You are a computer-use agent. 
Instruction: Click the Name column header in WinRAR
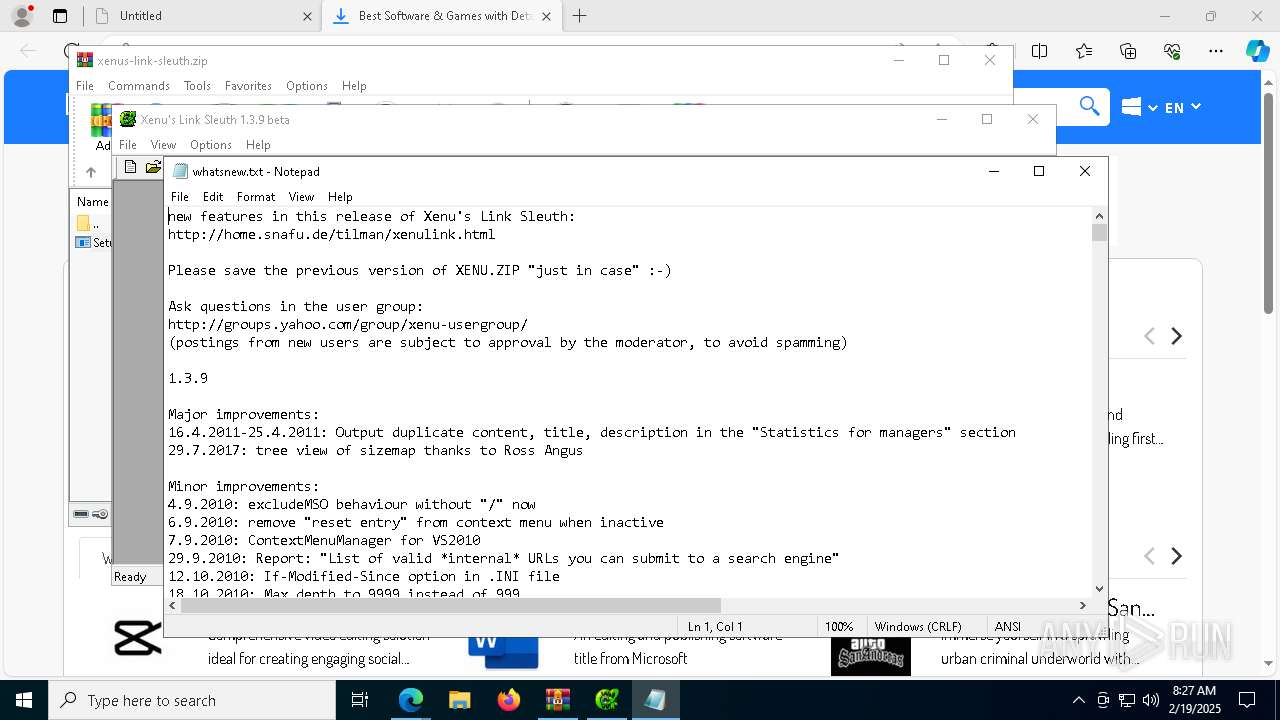(92, 201)
